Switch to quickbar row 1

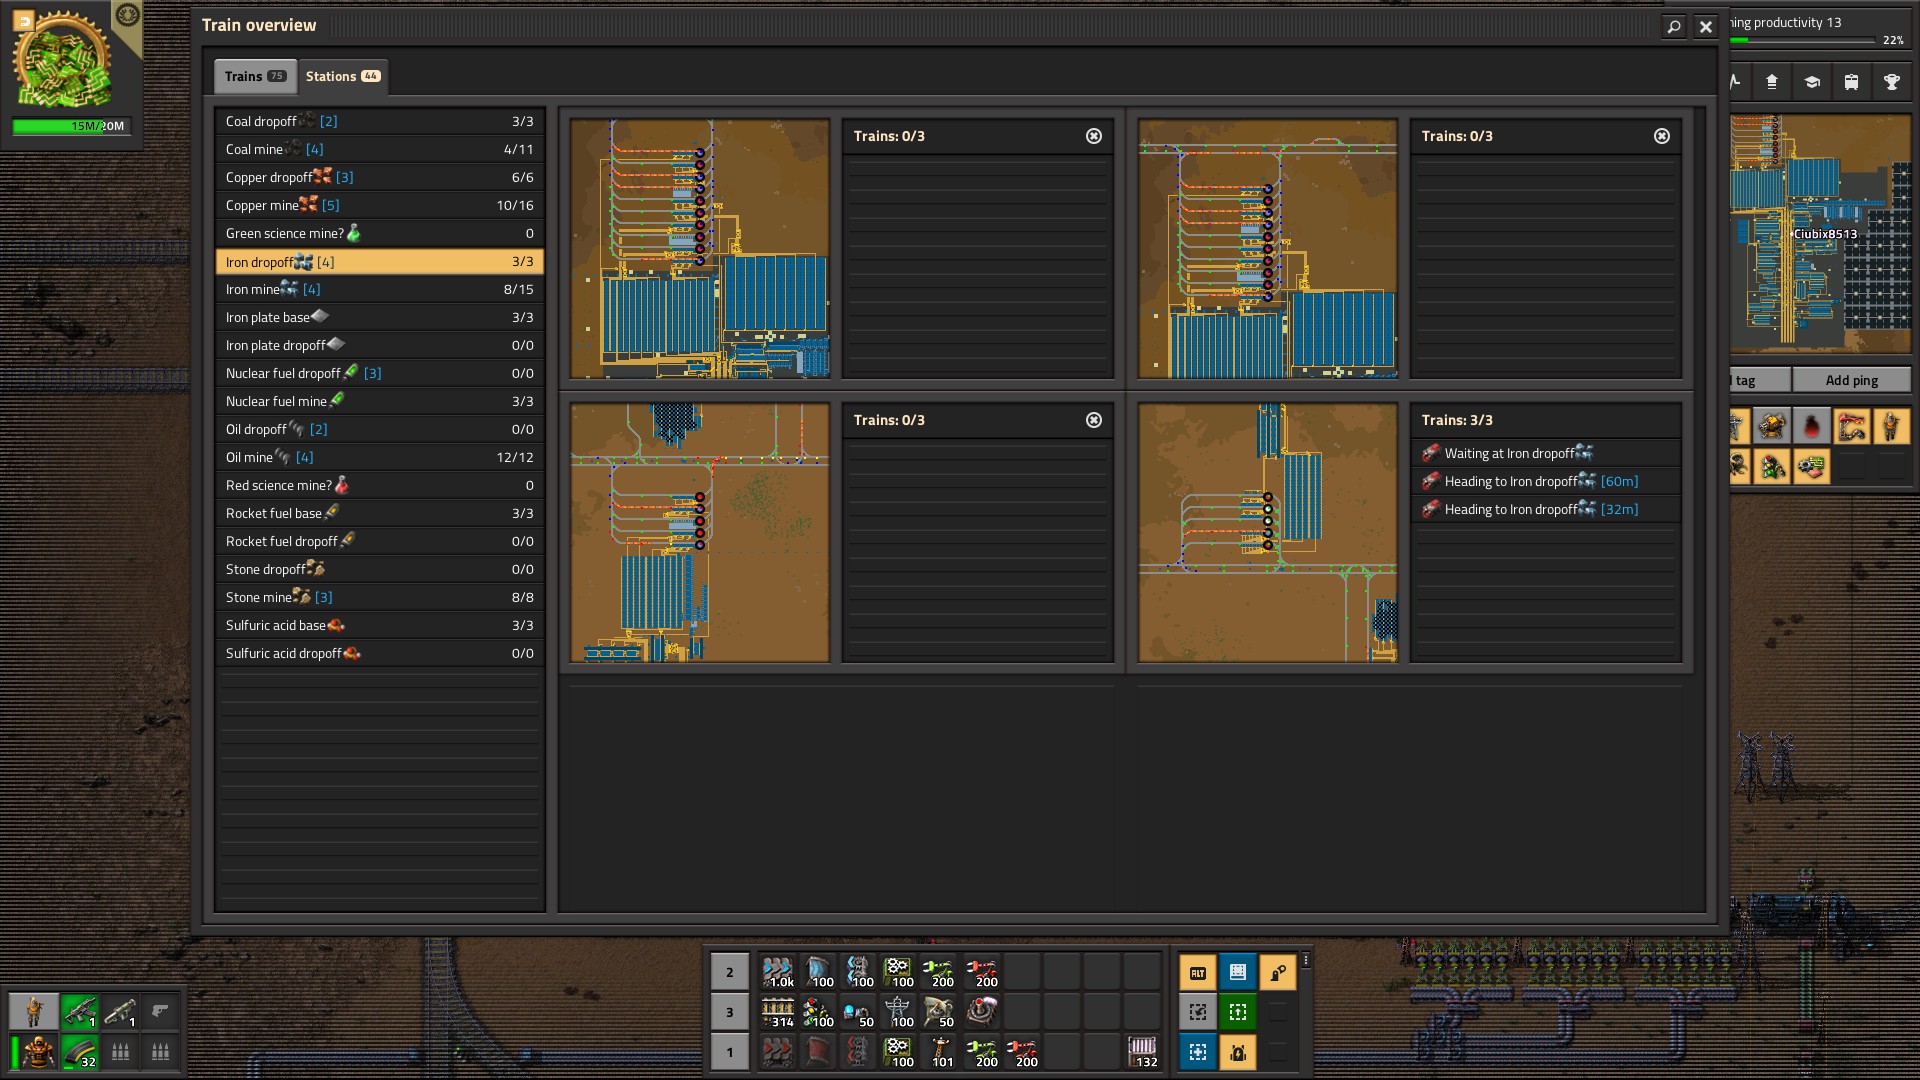point(729,1052)
